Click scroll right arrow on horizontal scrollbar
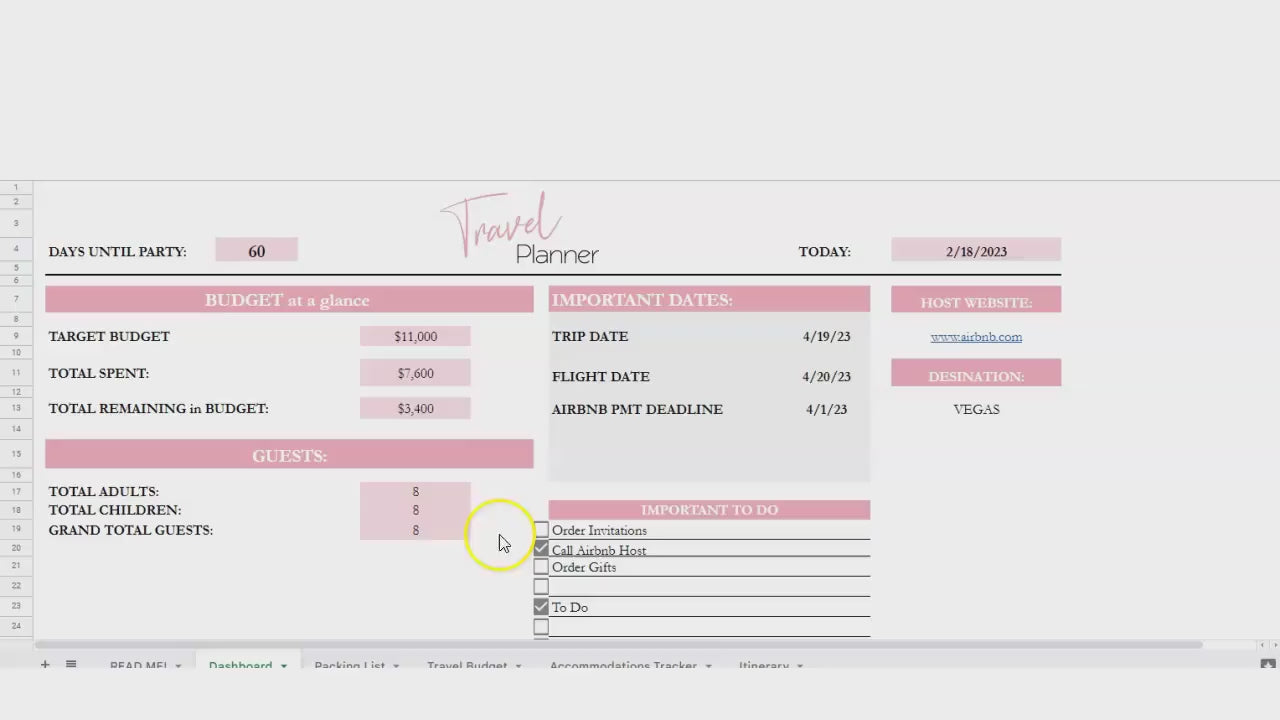 (x=1273, y=645)
